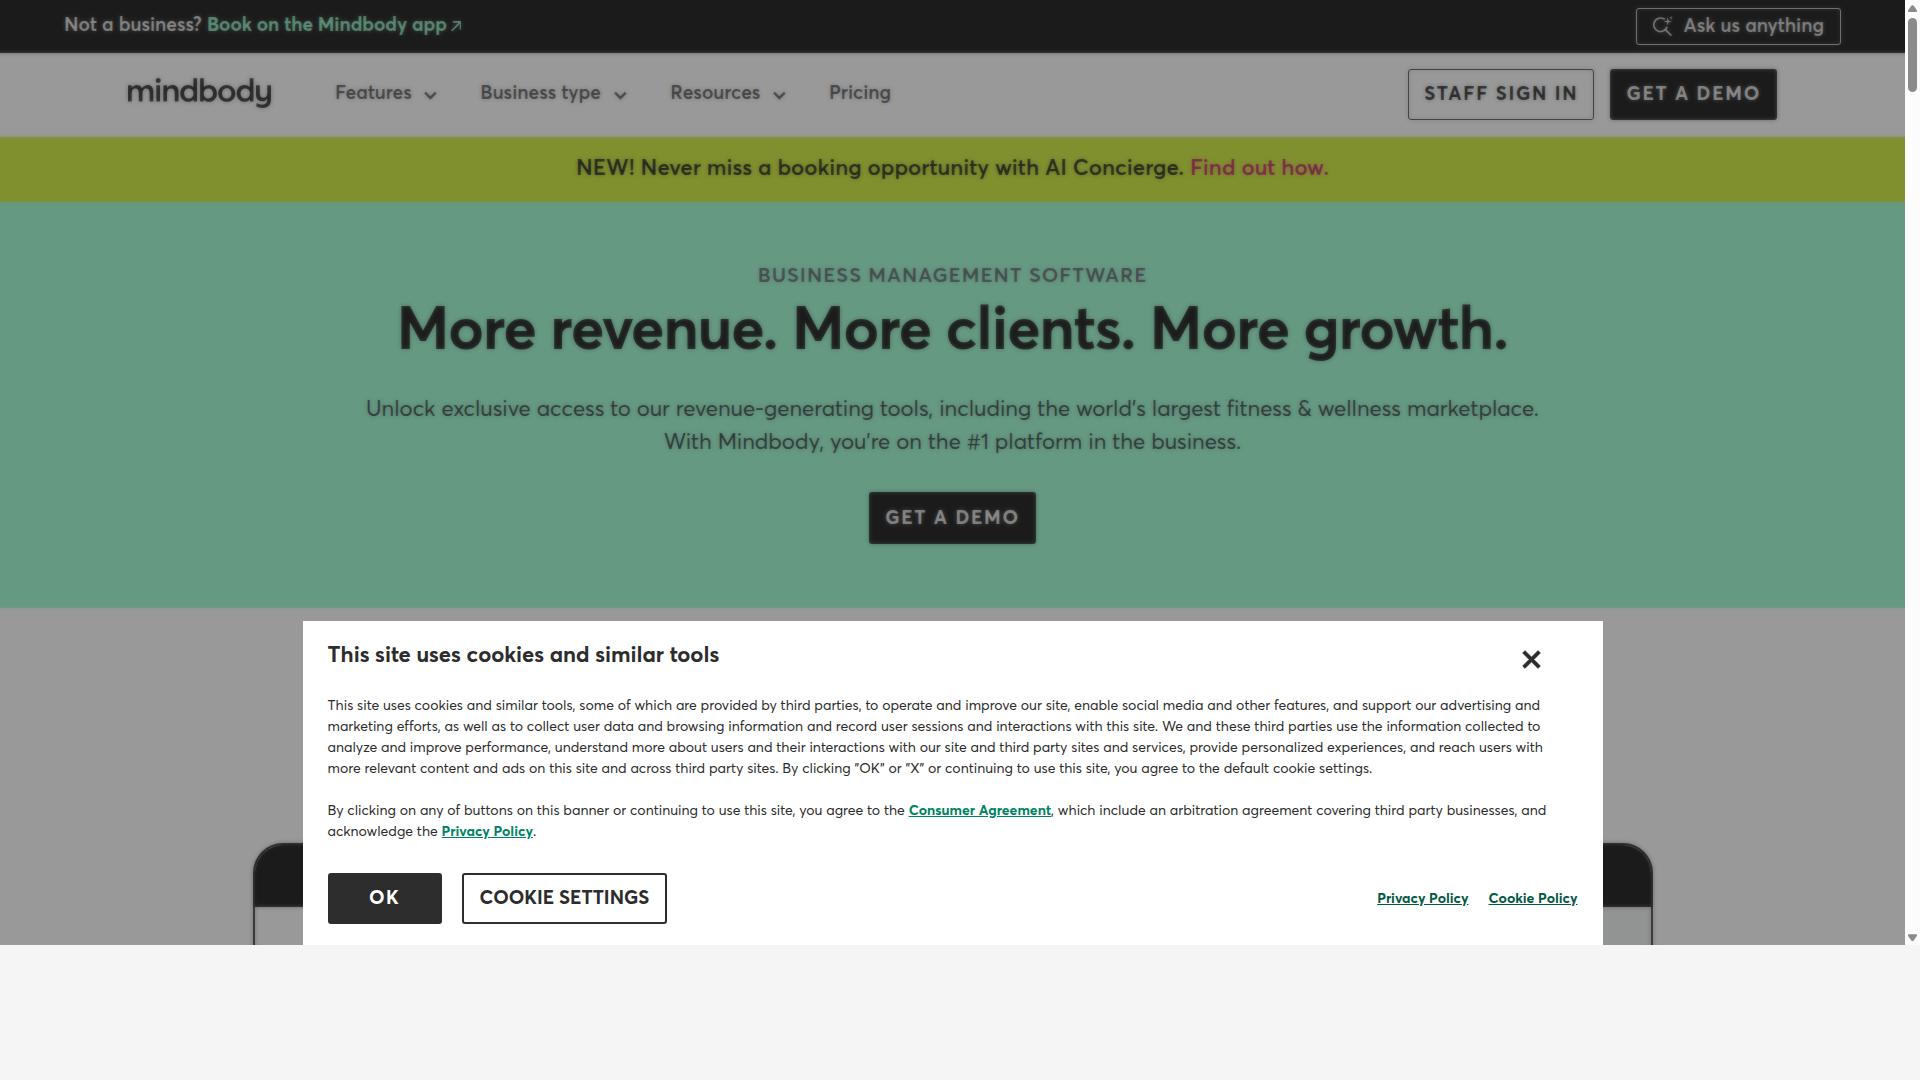Screen dimensions: 1920x1080
Task: Expand the Features chevron
Action: (430, 95)
